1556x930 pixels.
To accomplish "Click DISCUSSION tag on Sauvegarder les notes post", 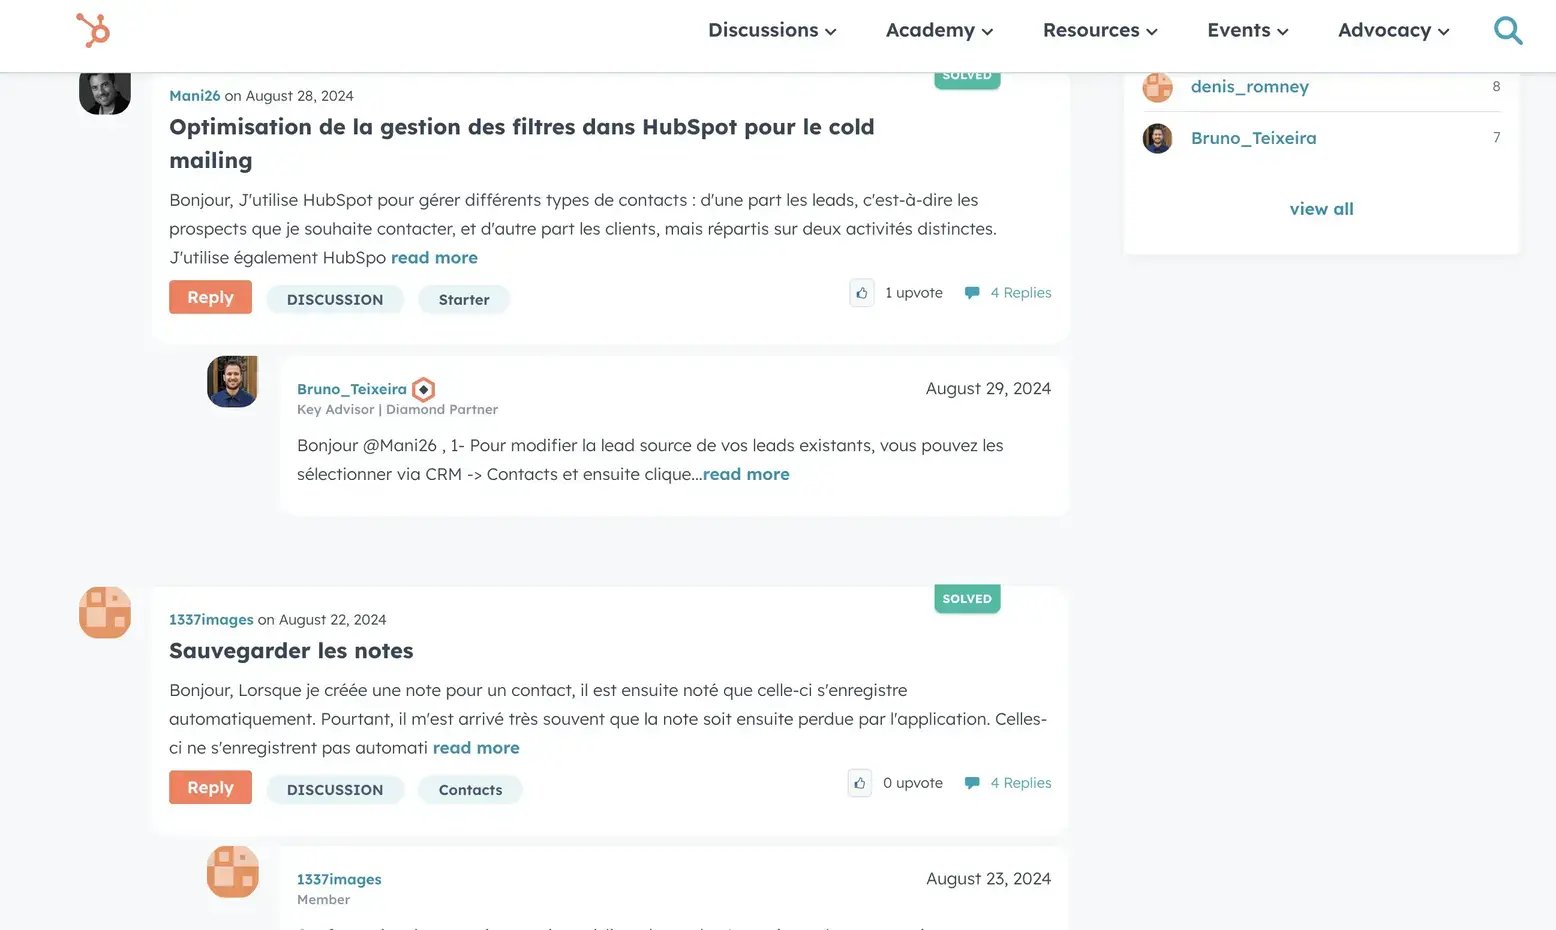I will pos(335,789).
